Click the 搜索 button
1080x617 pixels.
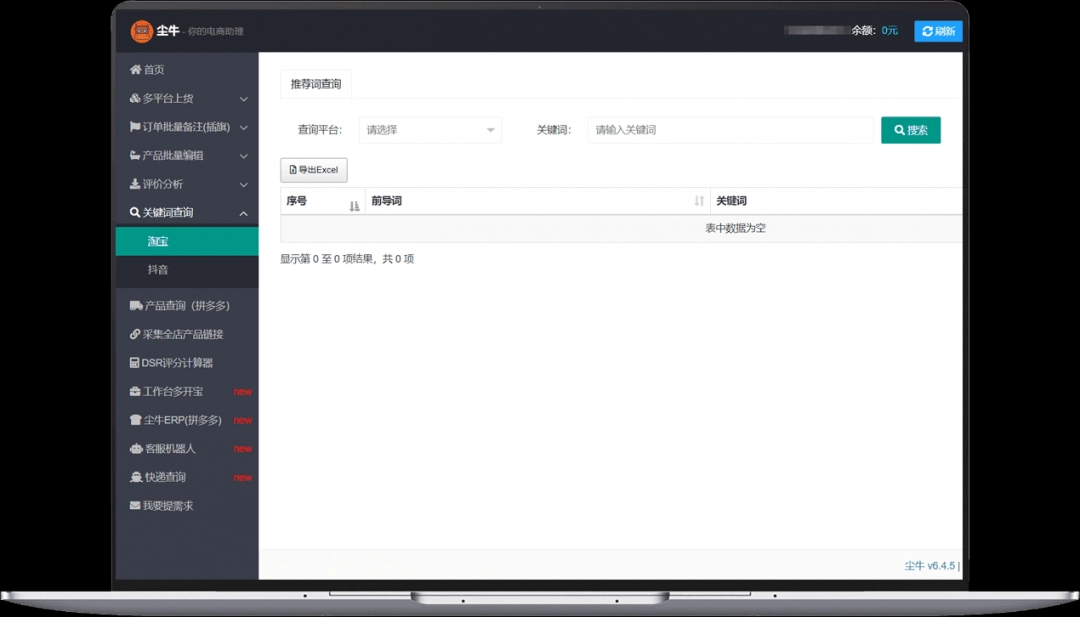tap(911, 130)
